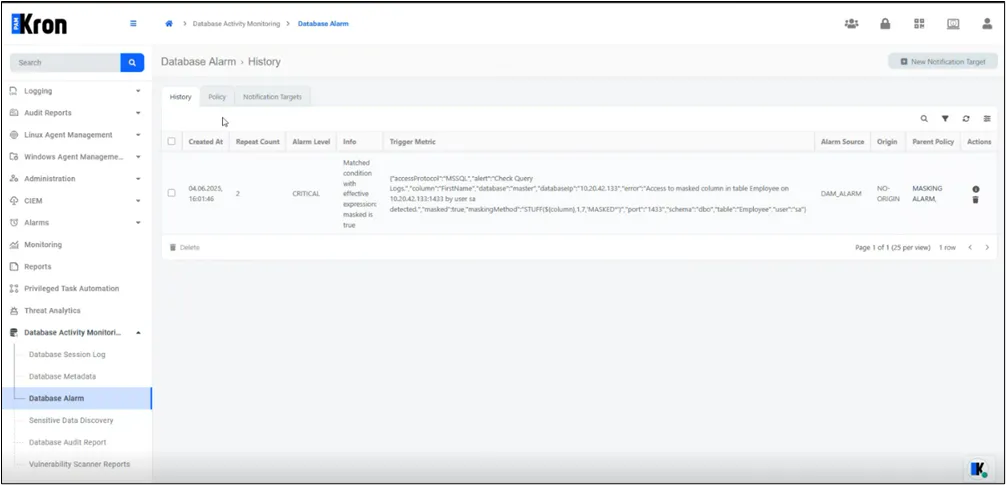Click the DAM_ALARM source cell
Image resolution: width=1006 pixels, height=485 pixels.
841,193
